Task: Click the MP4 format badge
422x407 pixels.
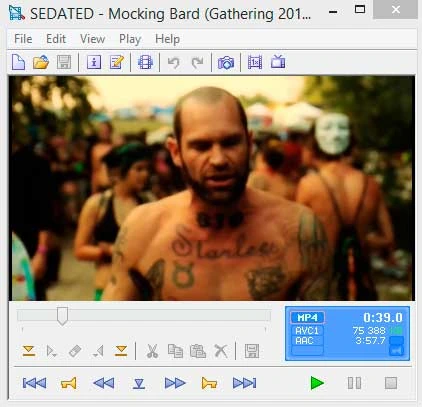Action: click(307, 317)
